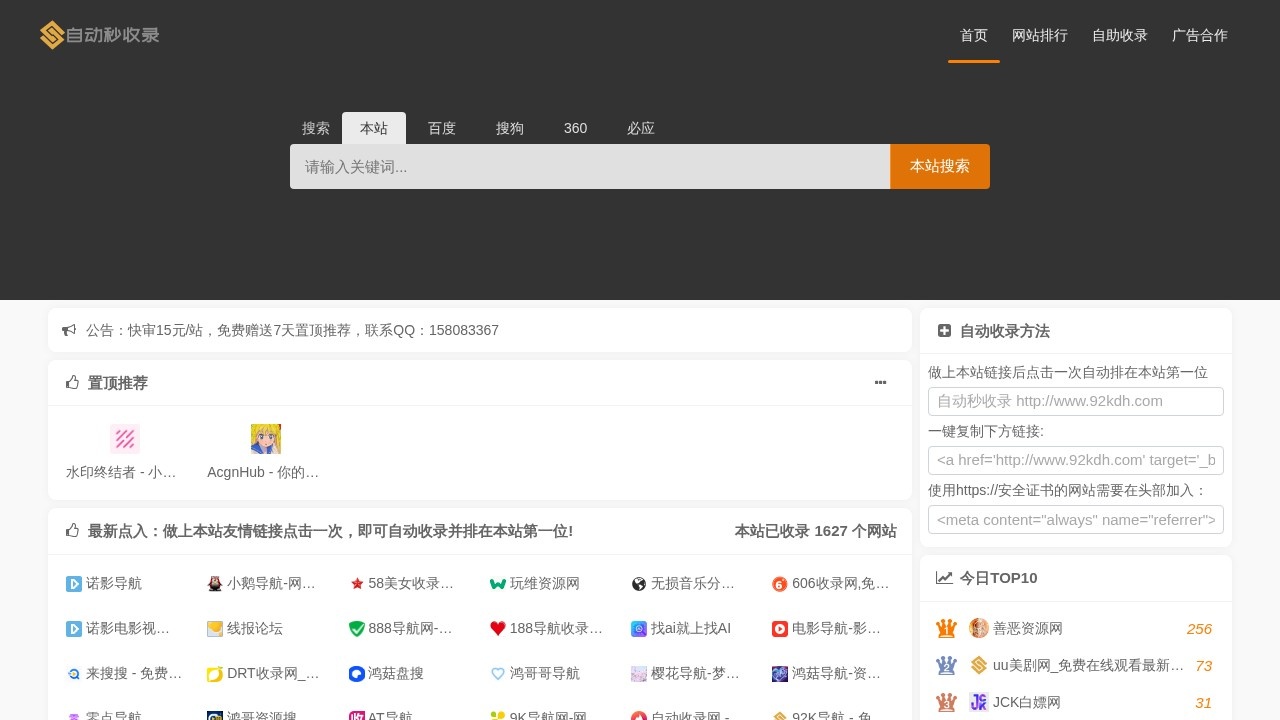Viewport: 1280px width, 720px height.
Task: Click the announcement megaphone icon
Action: click(x=69, y=330)
